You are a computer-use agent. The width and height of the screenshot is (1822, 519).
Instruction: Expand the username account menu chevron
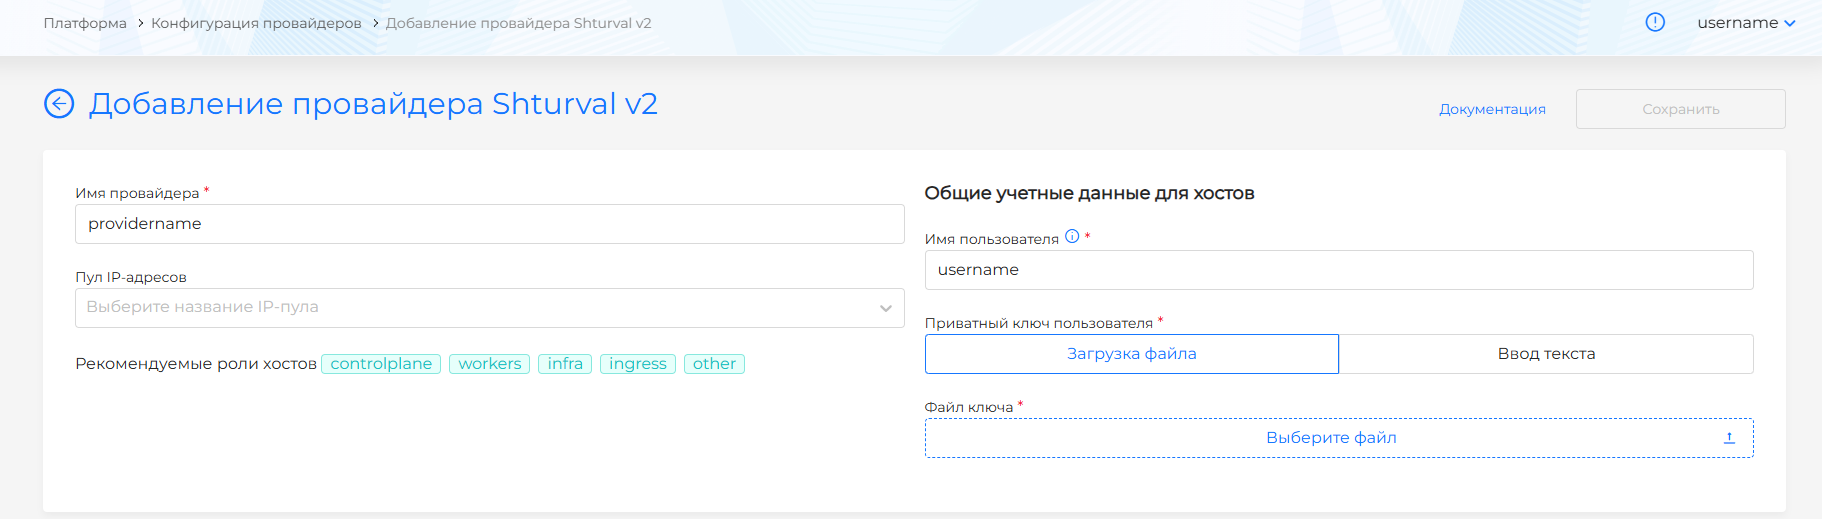click(1790, 24)
